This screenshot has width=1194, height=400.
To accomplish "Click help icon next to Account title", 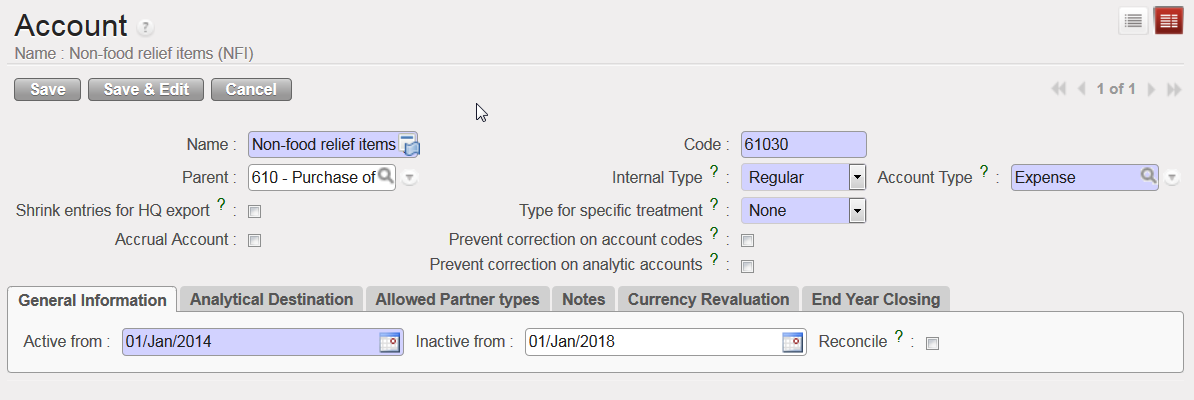I will (x=146, y=27).
